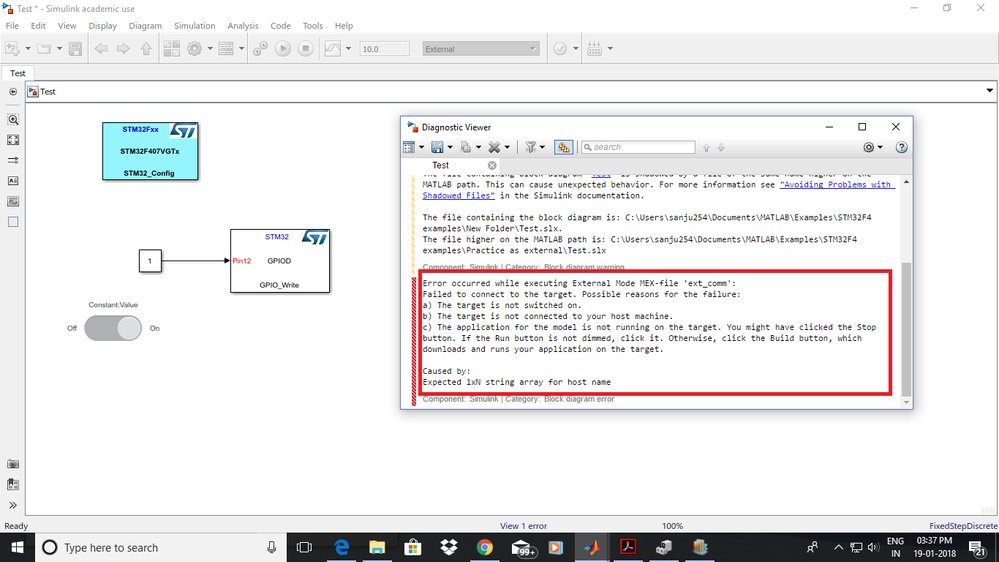This screenshot has width=999, height=562.
Task: Open the Diagram menu
Action: (145, 25)
